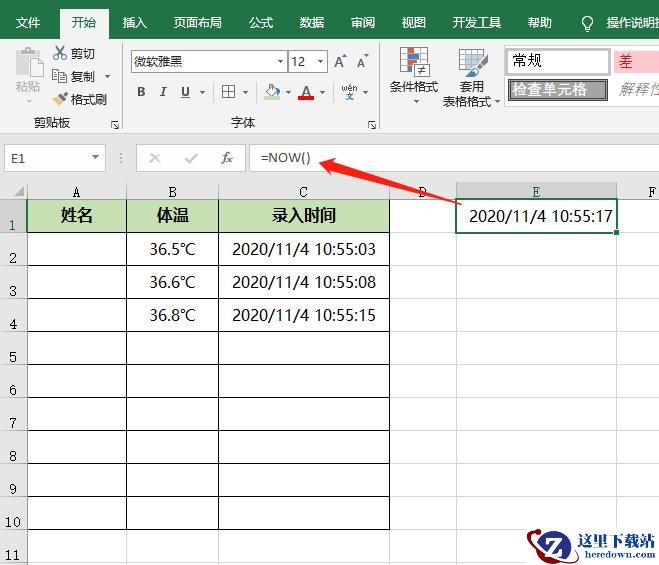This screenshot has width=659, height=565.
Task: Toggle Italic formatting
Action: 163,92
